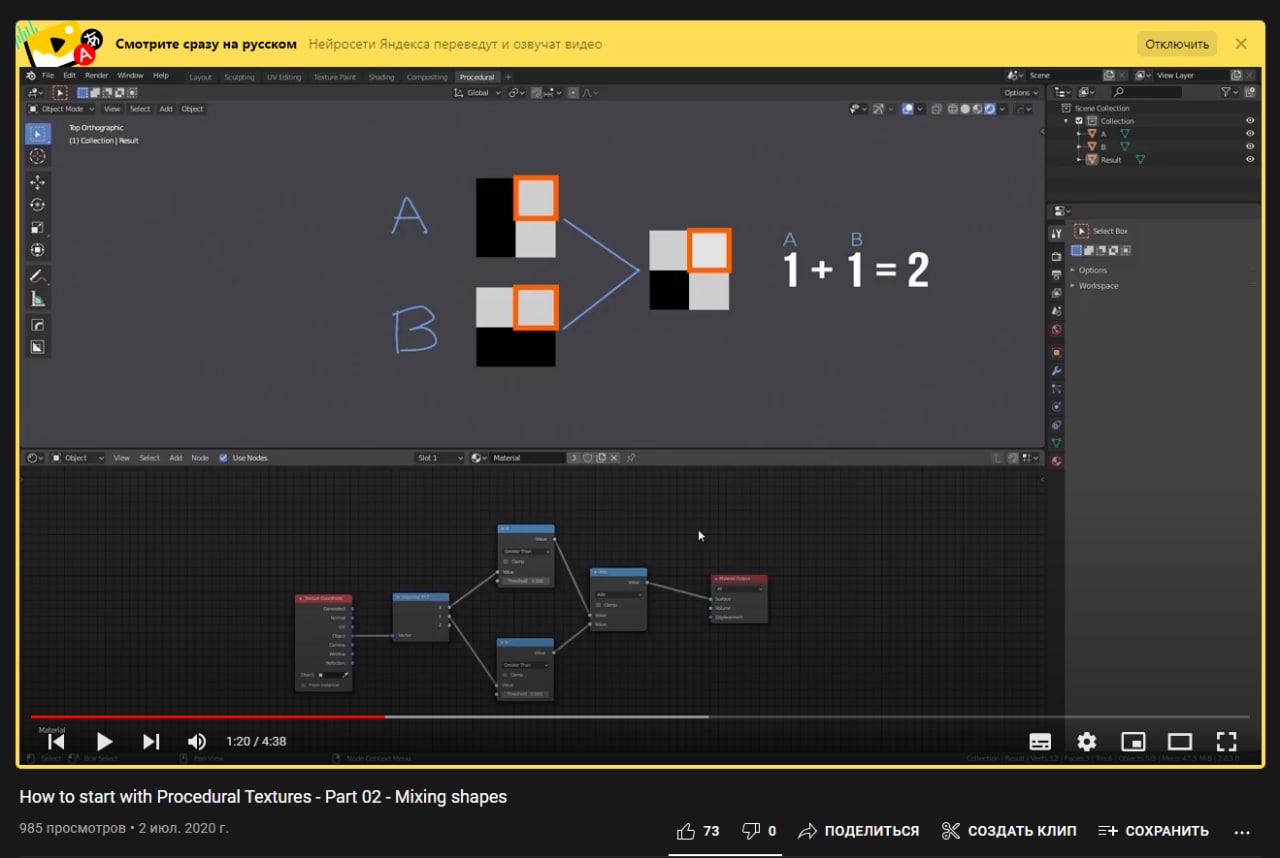
Task: Open the Material properties tab
Action: (1056, 461)
